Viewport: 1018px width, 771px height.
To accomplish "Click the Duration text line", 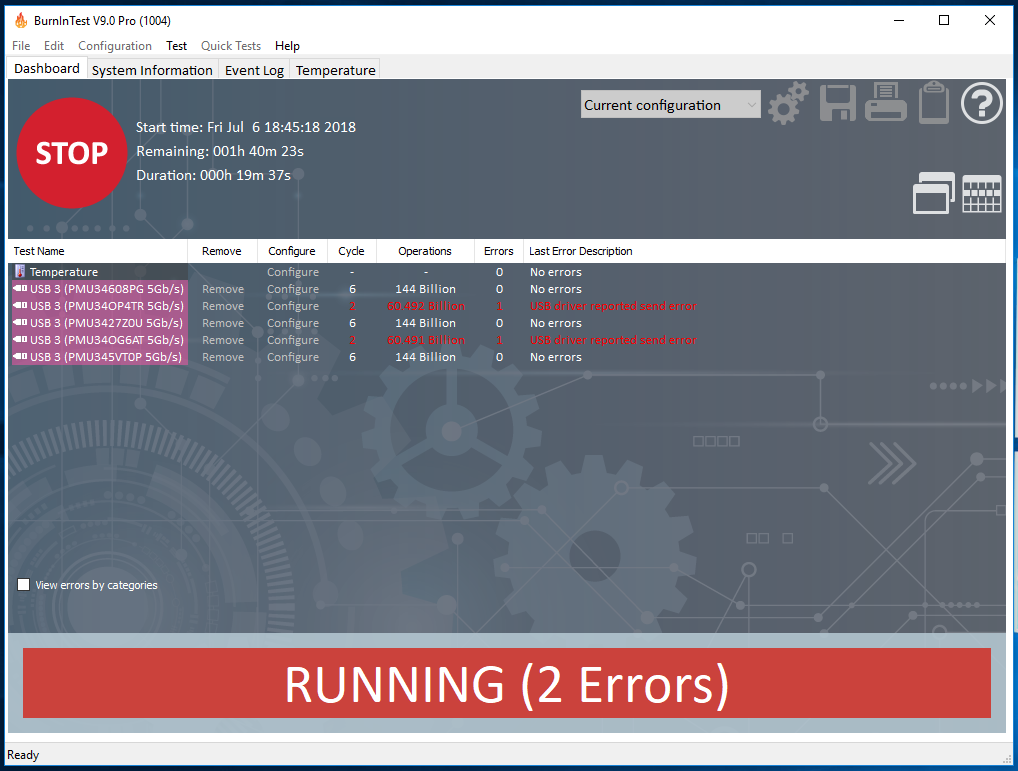I will point(213,175).
